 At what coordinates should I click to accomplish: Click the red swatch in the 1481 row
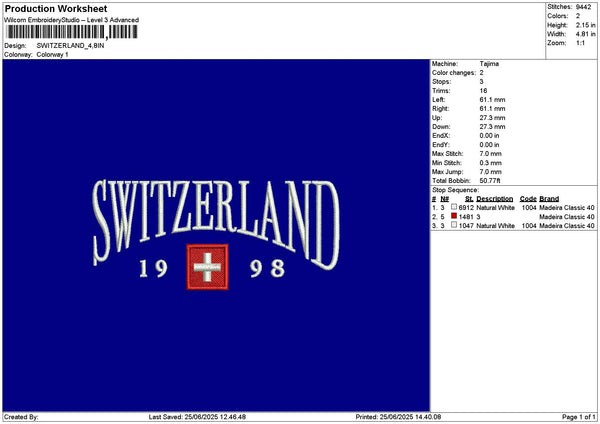coord(454,216)
